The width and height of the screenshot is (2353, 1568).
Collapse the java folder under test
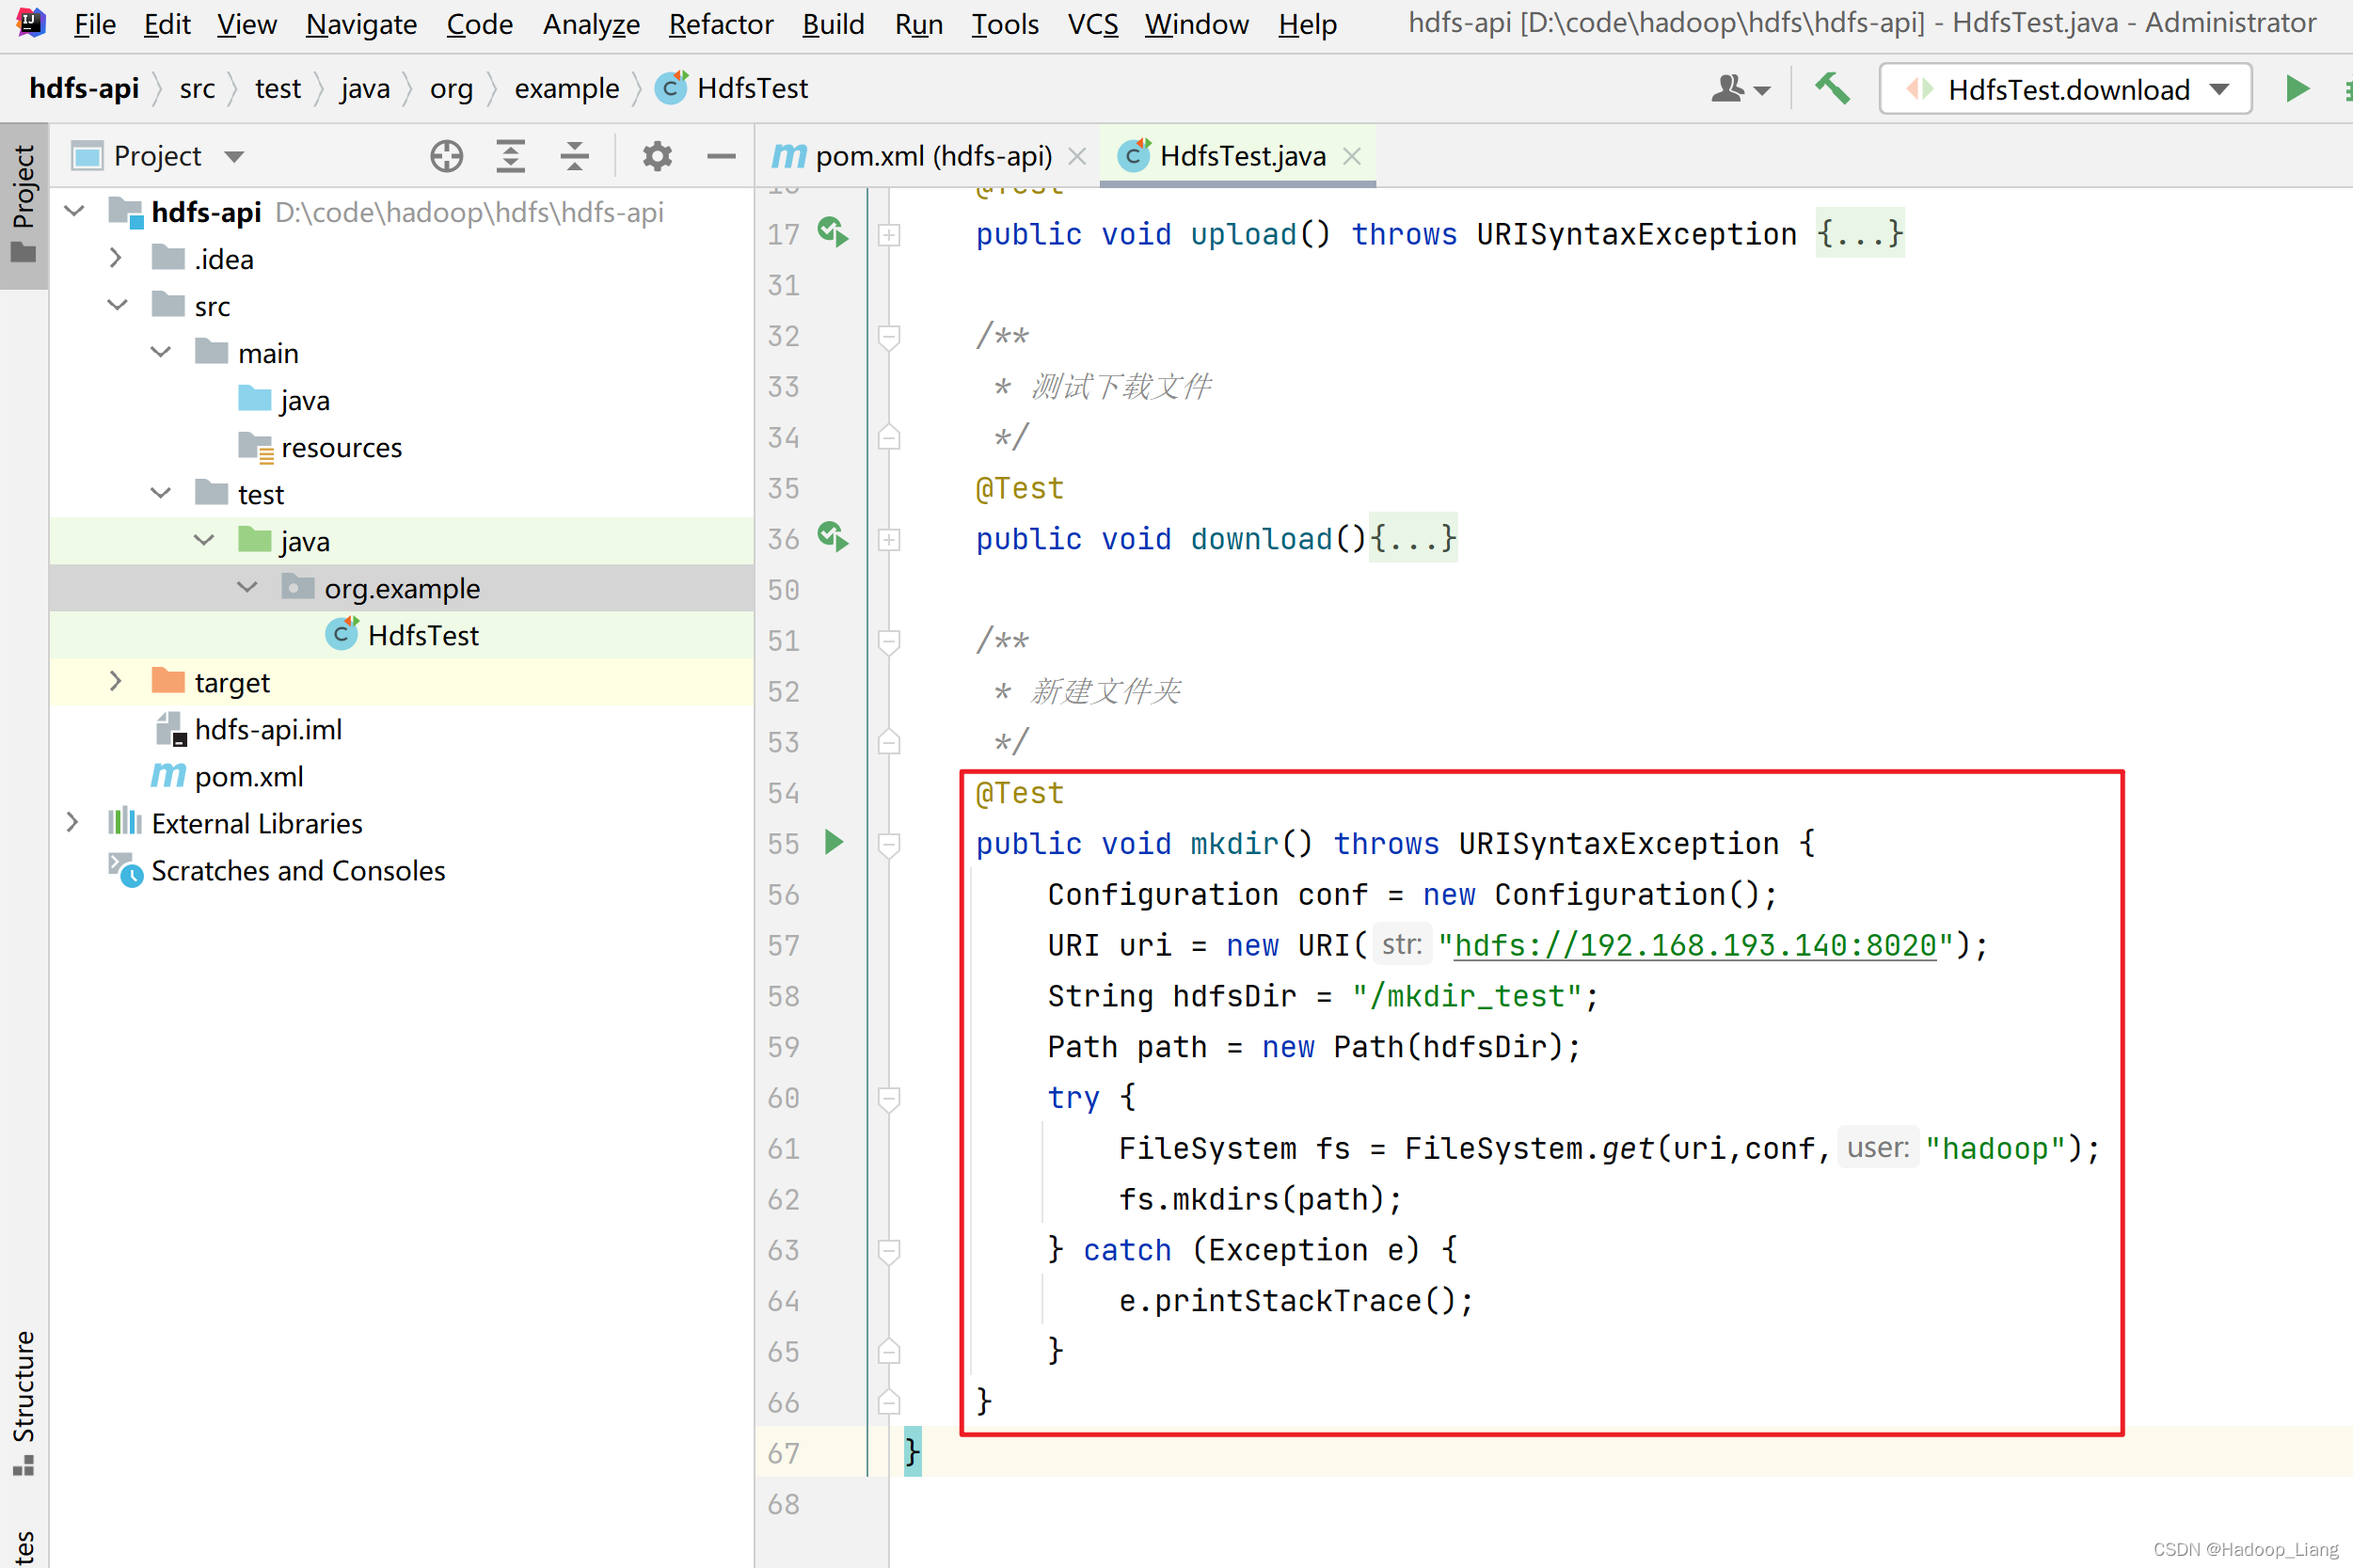[x=204, y=540]
